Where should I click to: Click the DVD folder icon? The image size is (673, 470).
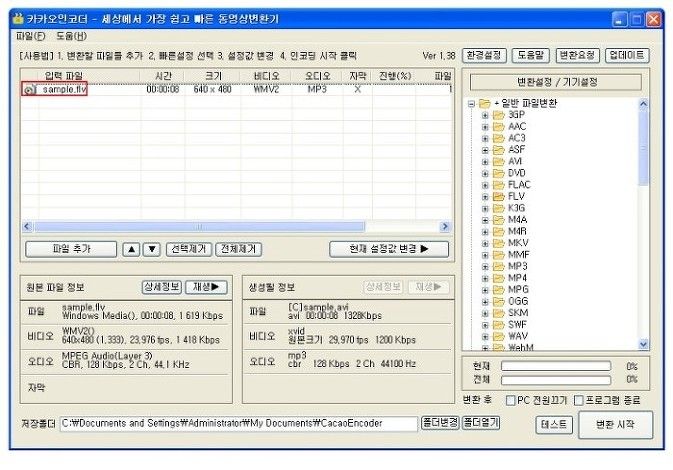pos(498,173)
